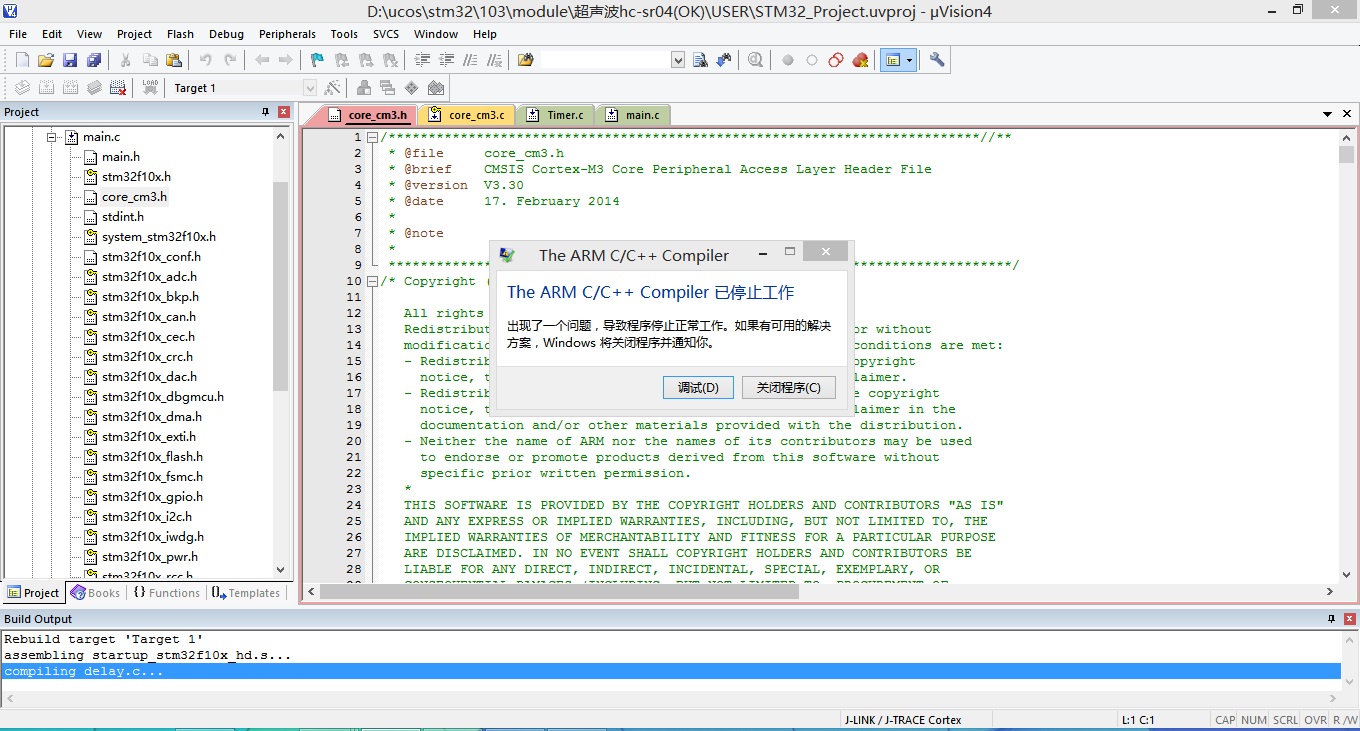Image resolution: width=1360 pixels, height=731 pixels.
Task: Open Configuration with the wrench icon
Action: tap(937, 60)
